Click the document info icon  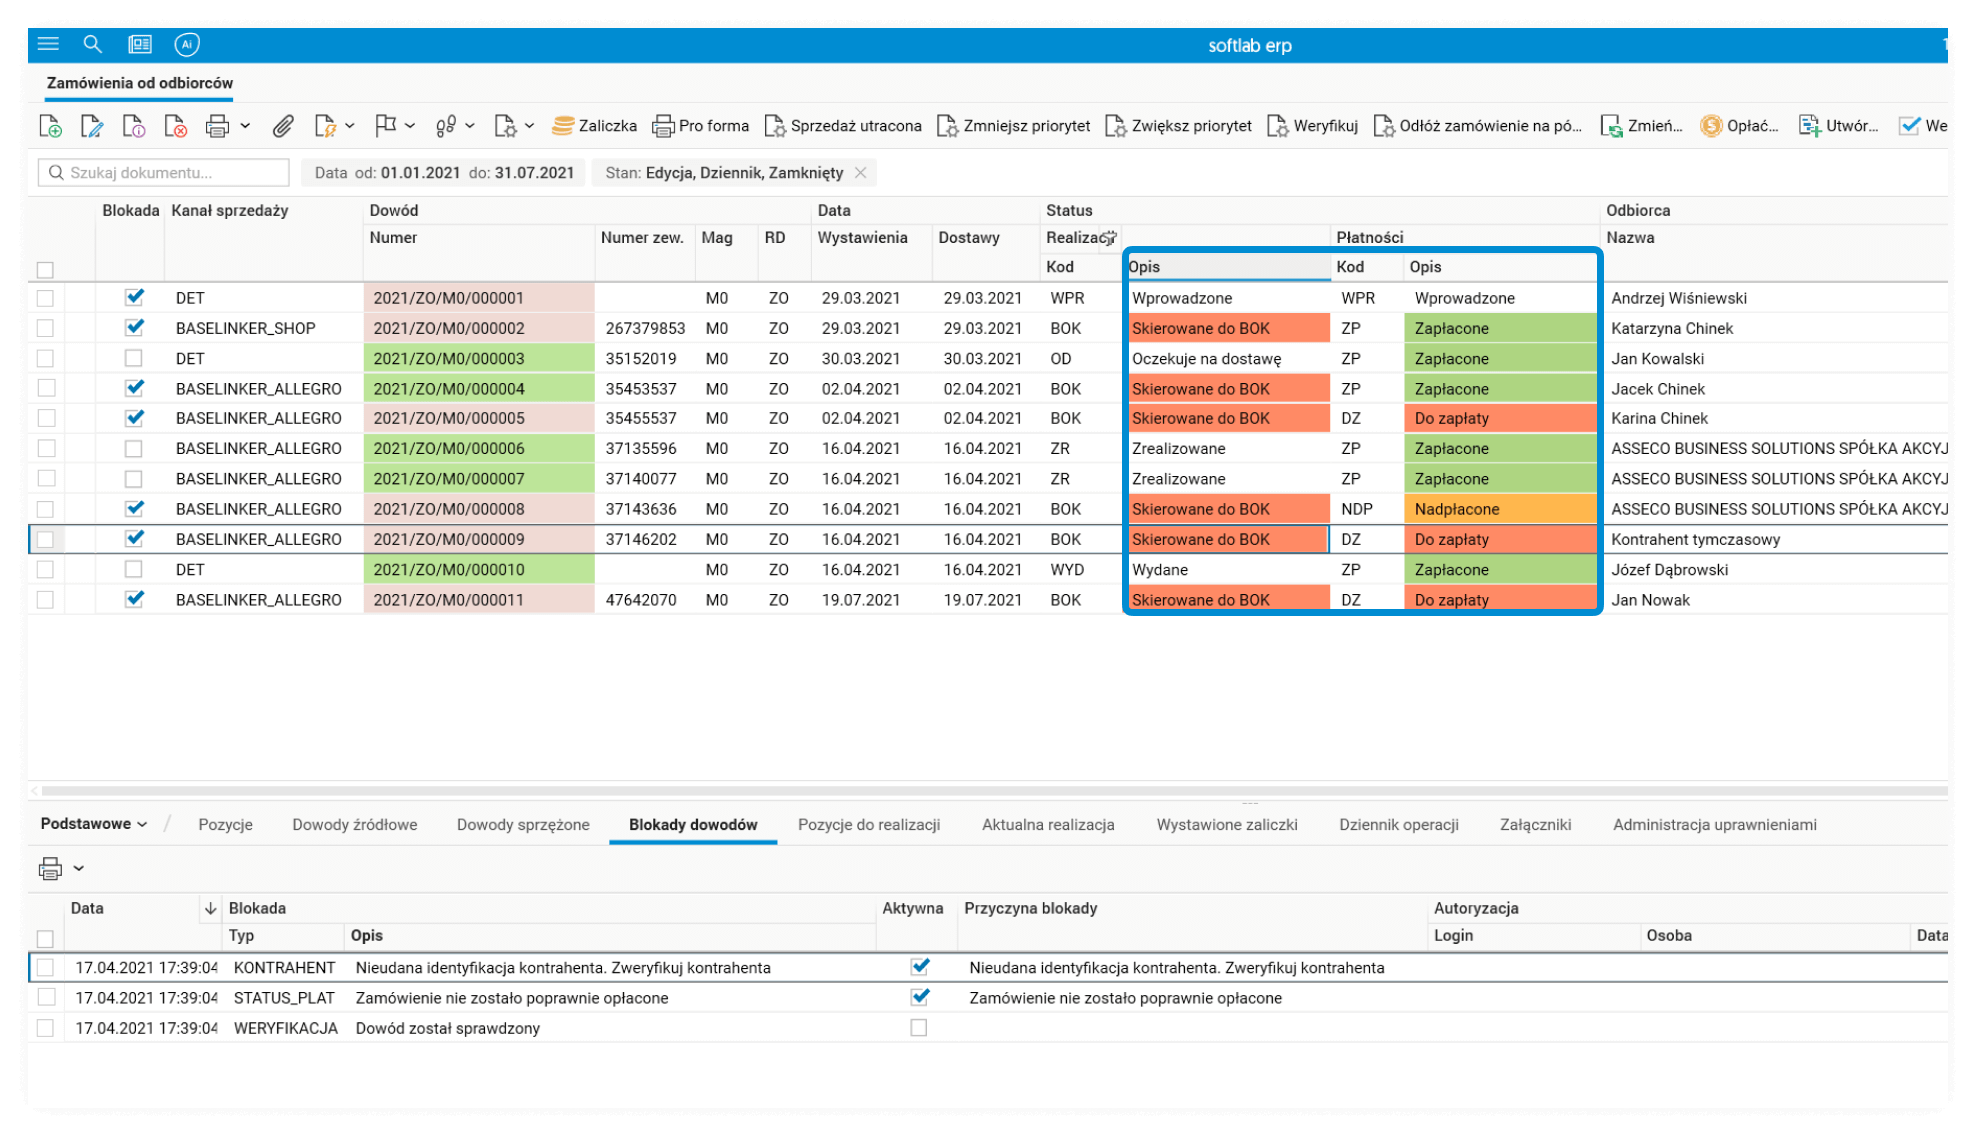[133, 126]
